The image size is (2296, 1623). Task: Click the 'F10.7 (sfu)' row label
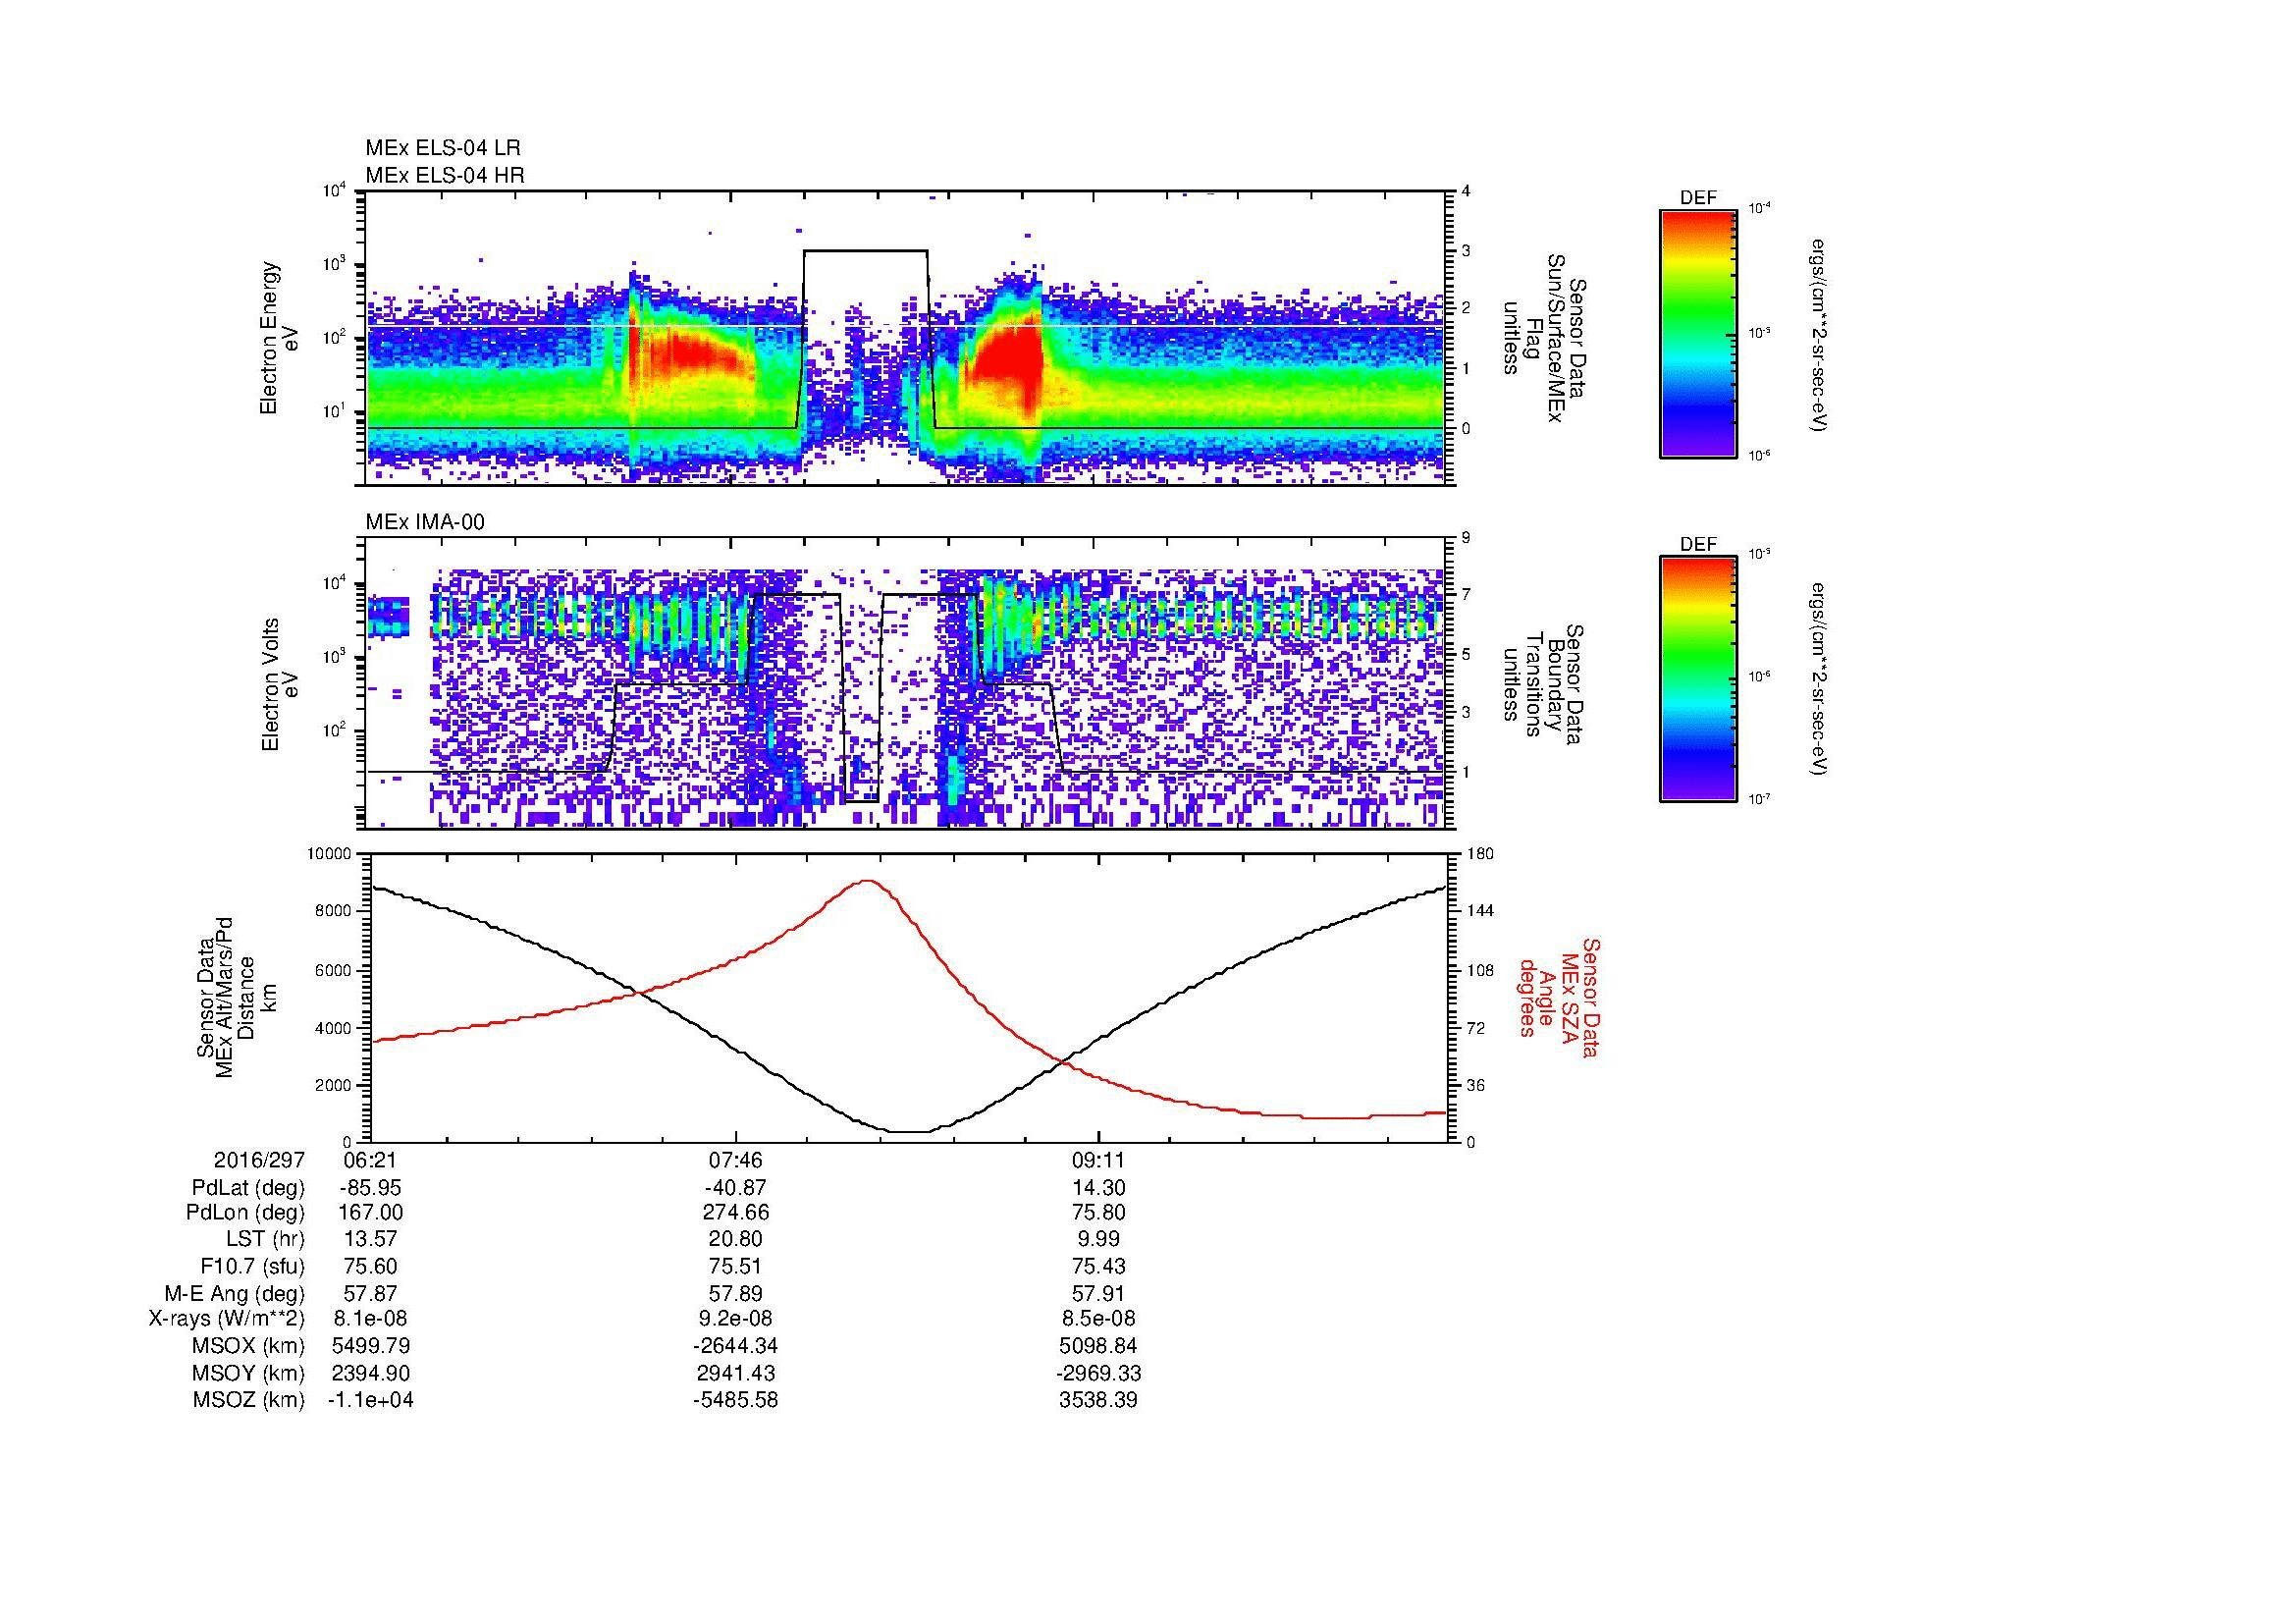[253, 1267]
